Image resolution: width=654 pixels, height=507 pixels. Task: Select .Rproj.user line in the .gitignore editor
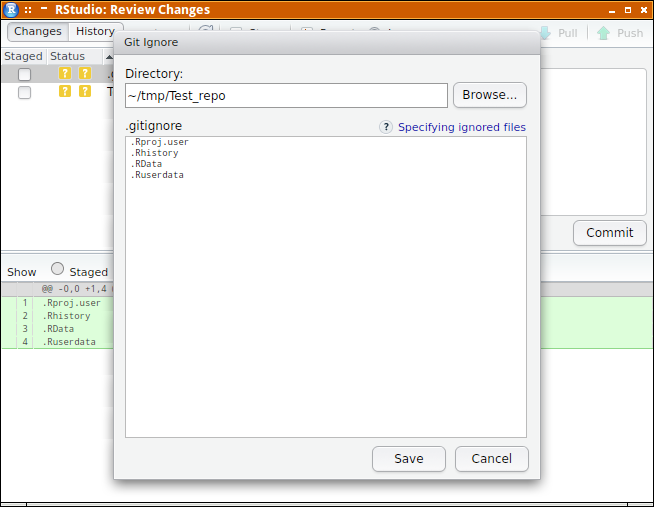tap(159, 142)
